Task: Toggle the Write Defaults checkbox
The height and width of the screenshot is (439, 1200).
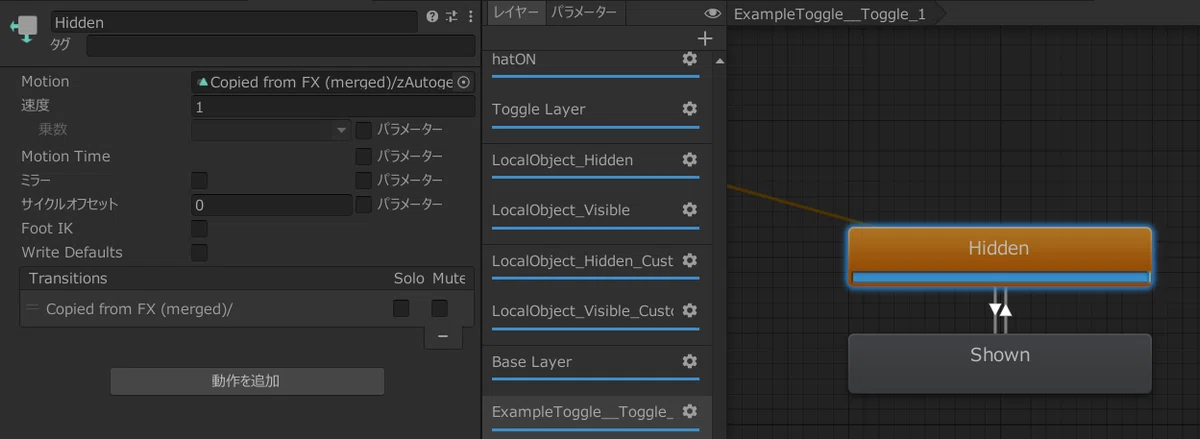Action: pyautogui.click(x=199, y=252)
